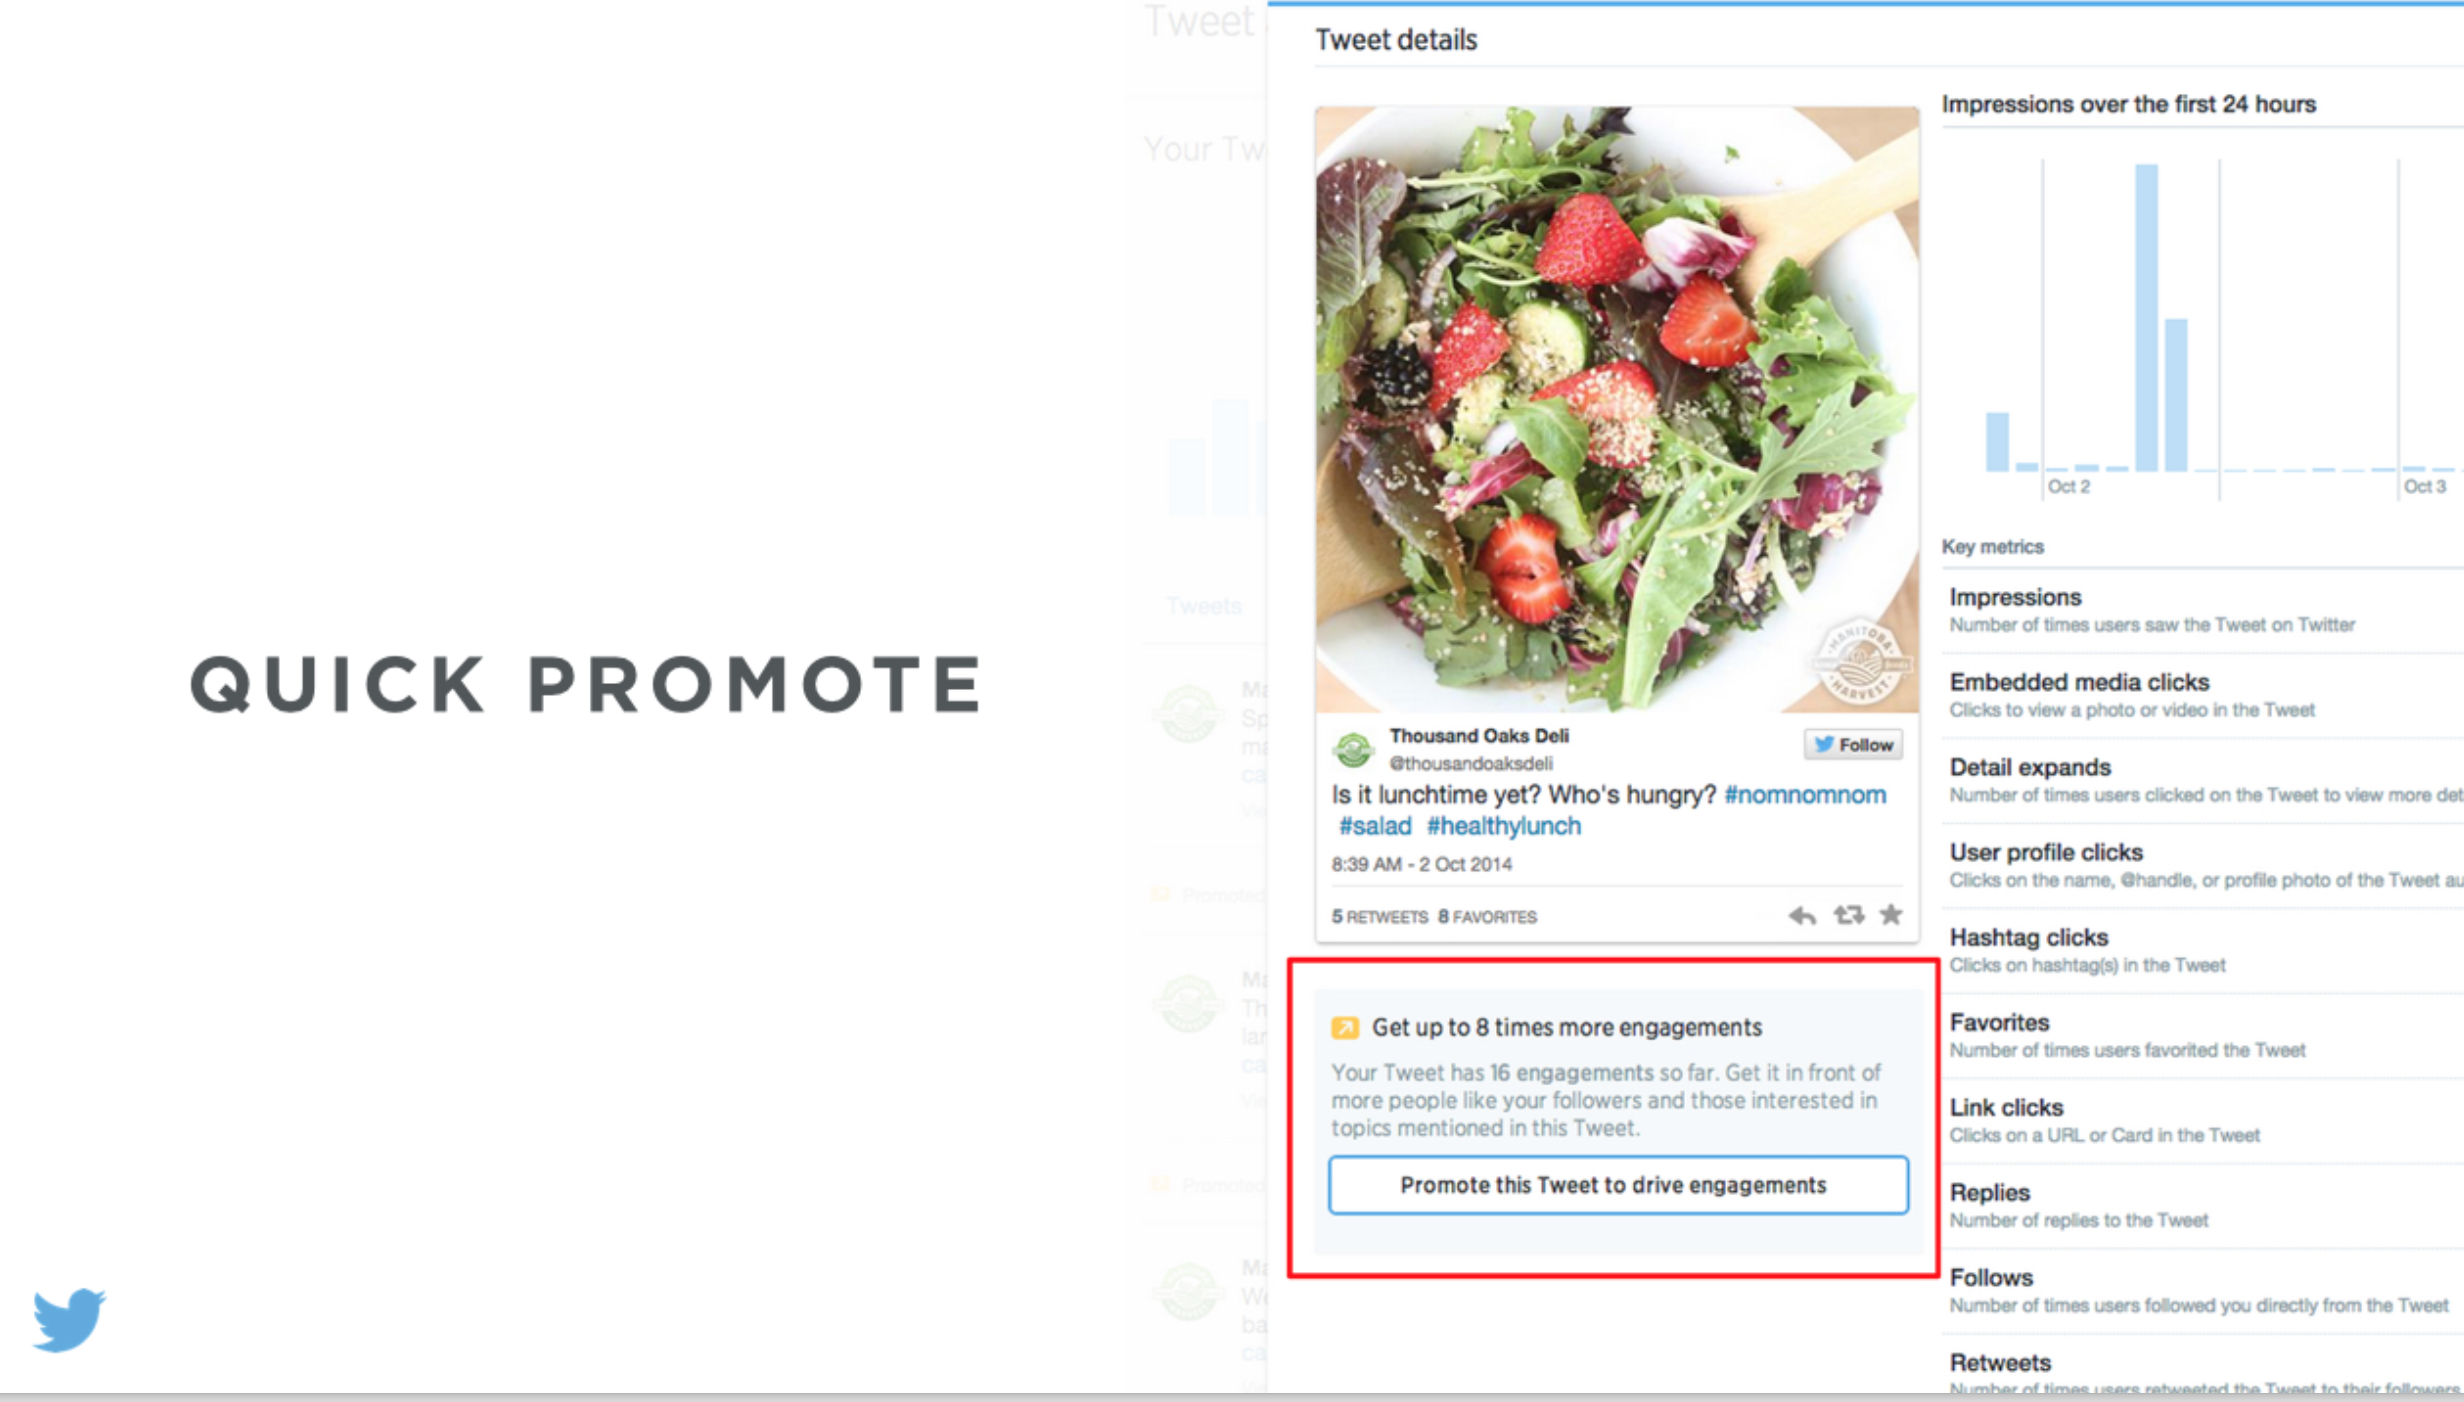Click the salad photo in the tweet
Image resolution: width=2464 pixels, height=1402 pixels.
pos(1617,410)
